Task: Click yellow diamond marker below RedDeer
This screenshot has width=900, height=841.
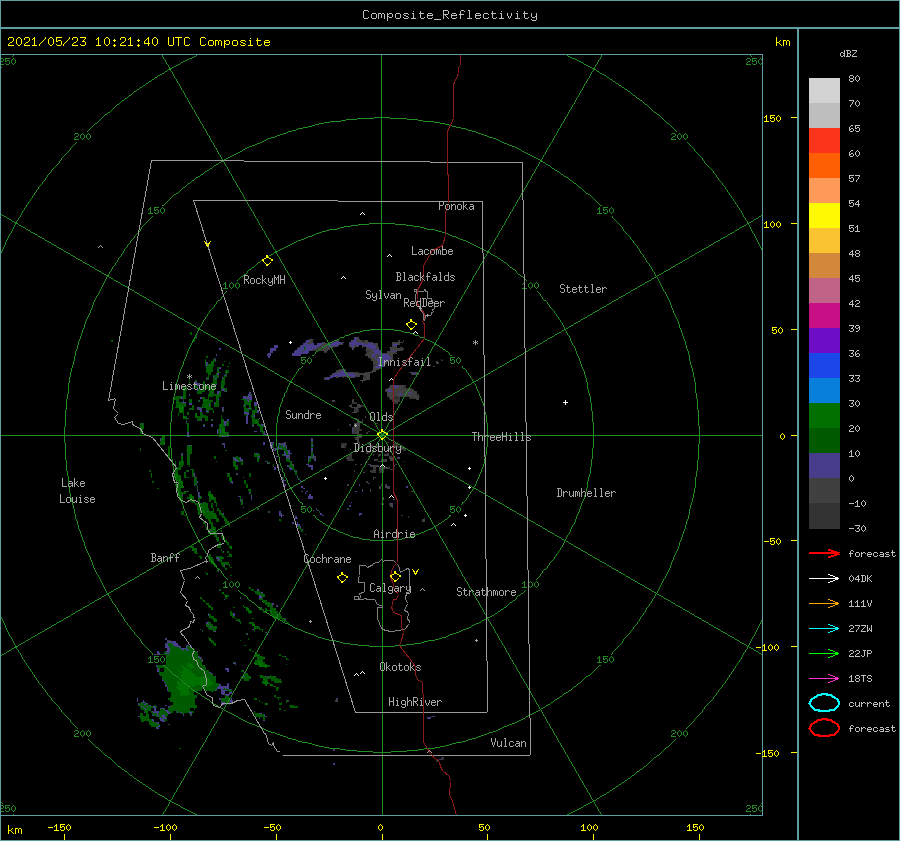Action: (411, 325)
